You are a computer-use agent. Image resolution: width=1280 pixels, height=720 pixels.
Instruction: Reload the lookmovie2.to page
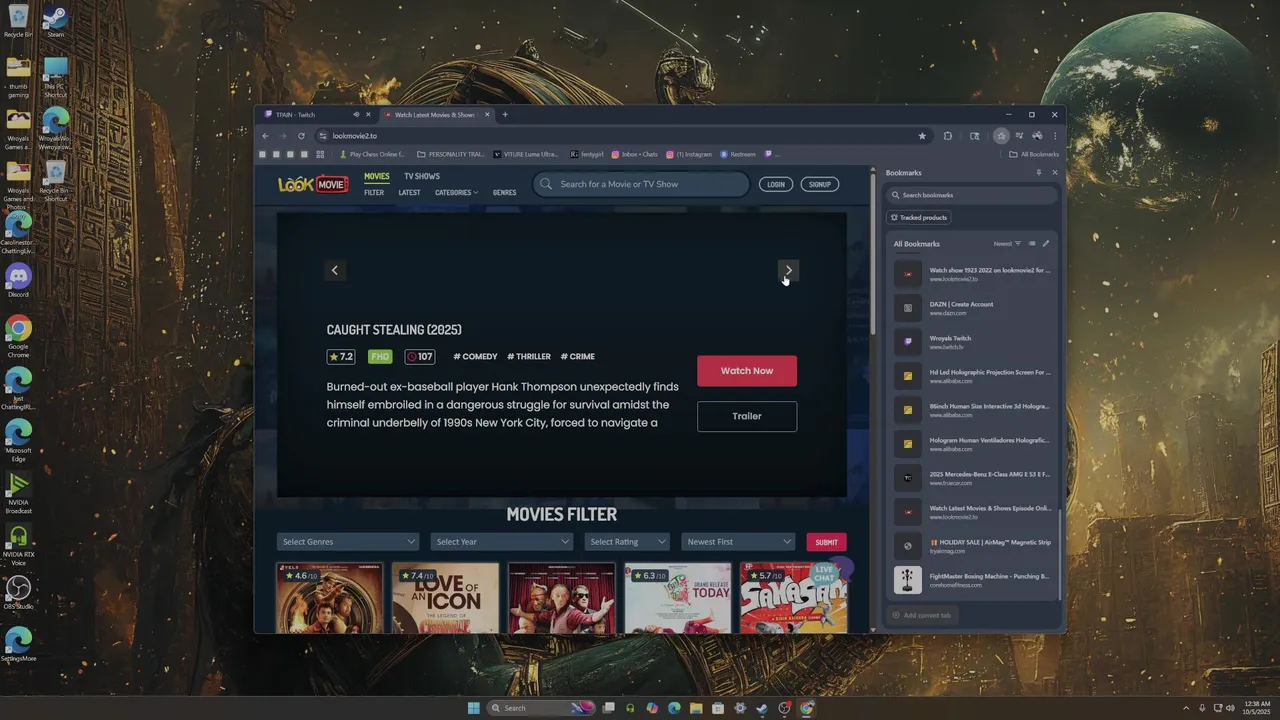tap(301, 136)
